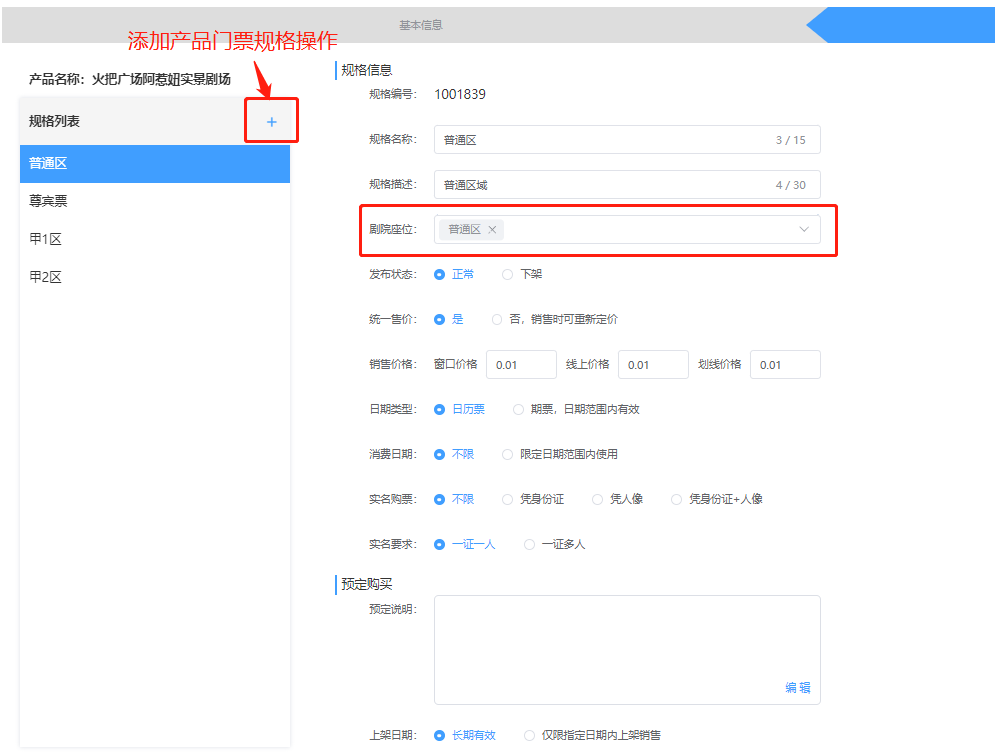Set 发布状态 to 下架
The width and height of the screenshot is (995, 755).
click(x=508, y=274)
